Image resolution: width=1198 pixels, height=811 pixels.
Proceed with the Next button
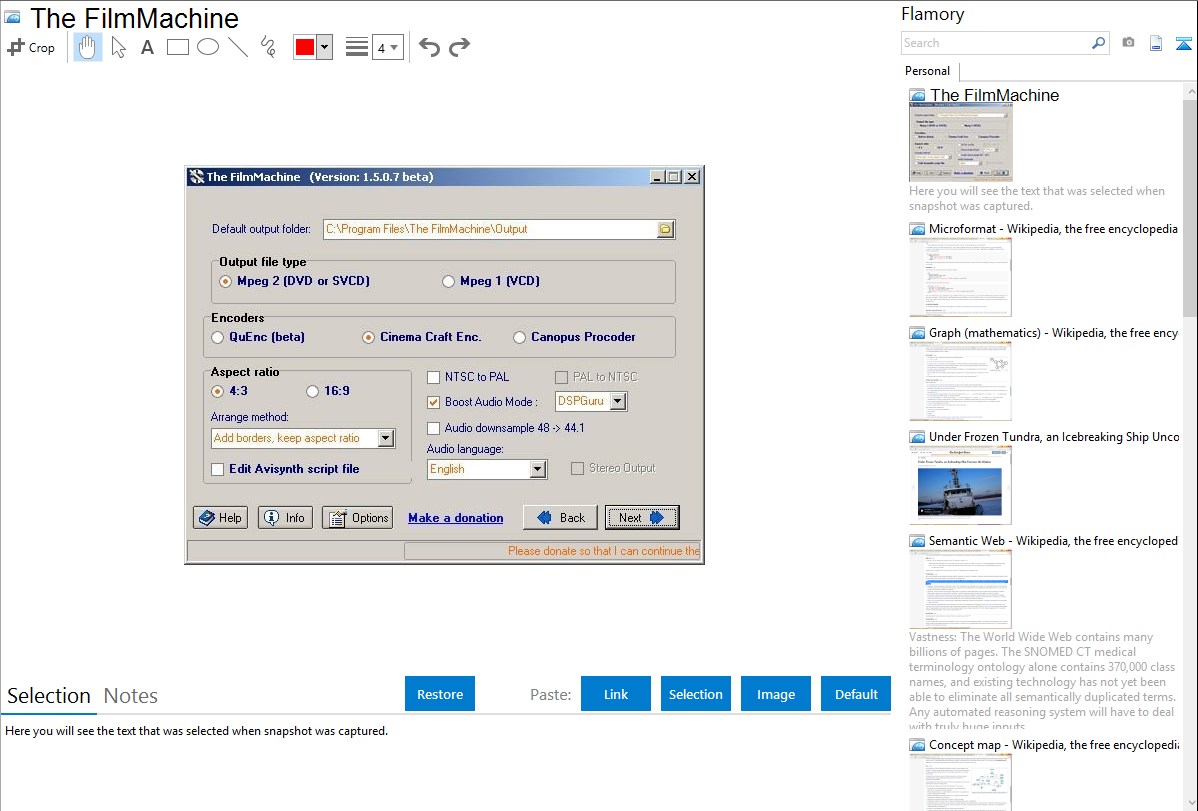(642, 517)
